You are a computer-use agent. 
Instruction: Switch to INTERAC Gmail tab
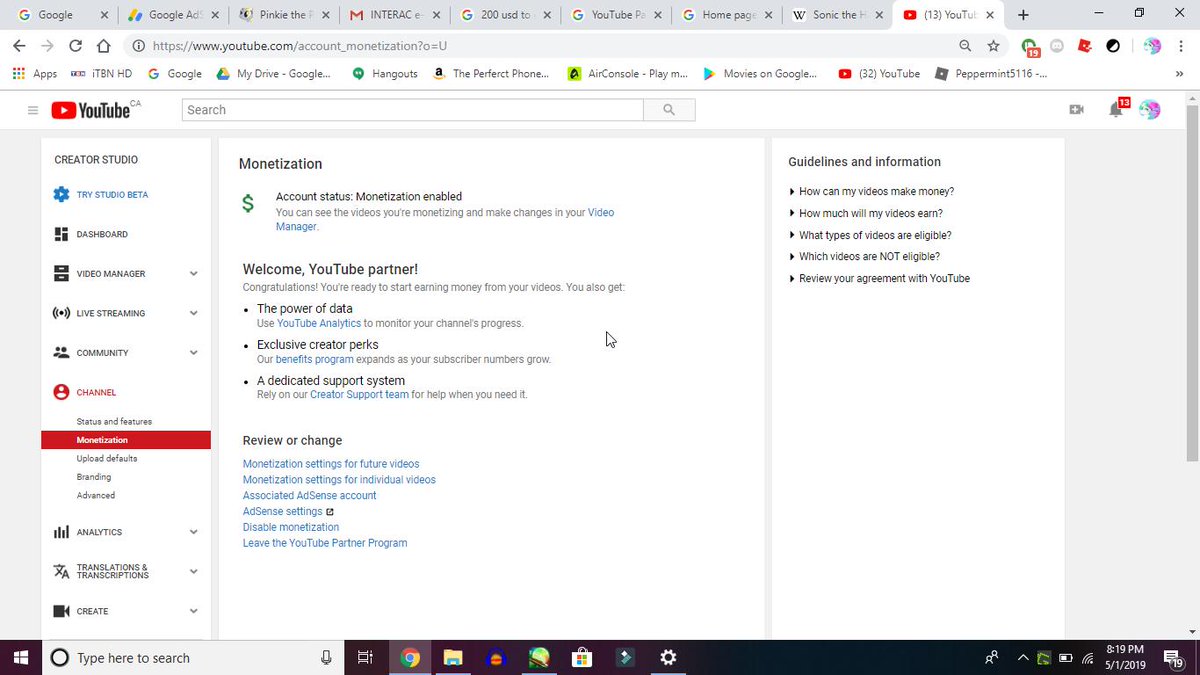click(393, 15)
